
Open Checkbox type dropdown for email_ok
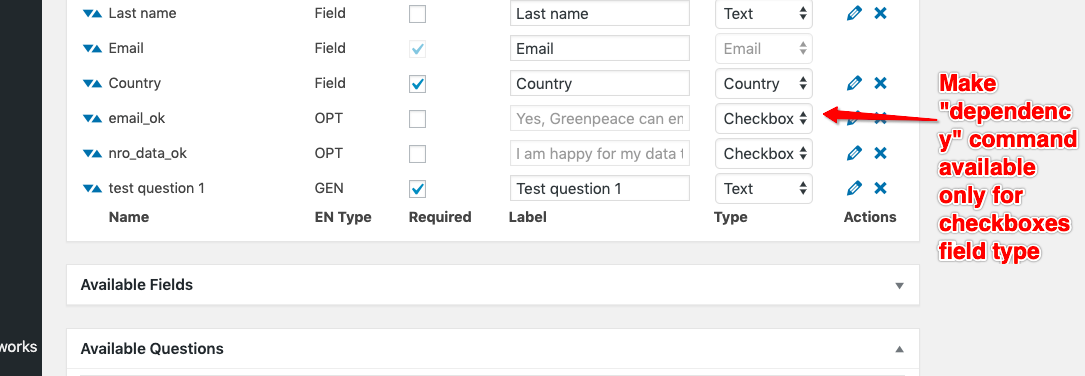pyautogui.click(x=763, y=118)
